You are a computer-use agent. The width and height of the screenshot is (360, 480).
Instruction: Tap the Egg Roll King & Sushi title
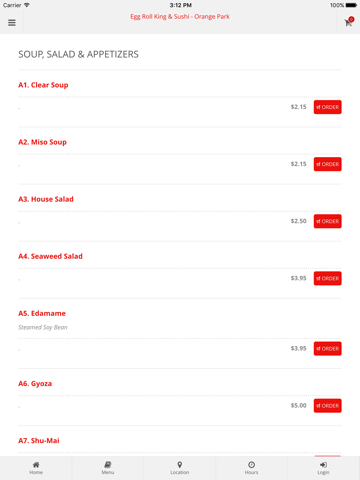tap(180, 17)
